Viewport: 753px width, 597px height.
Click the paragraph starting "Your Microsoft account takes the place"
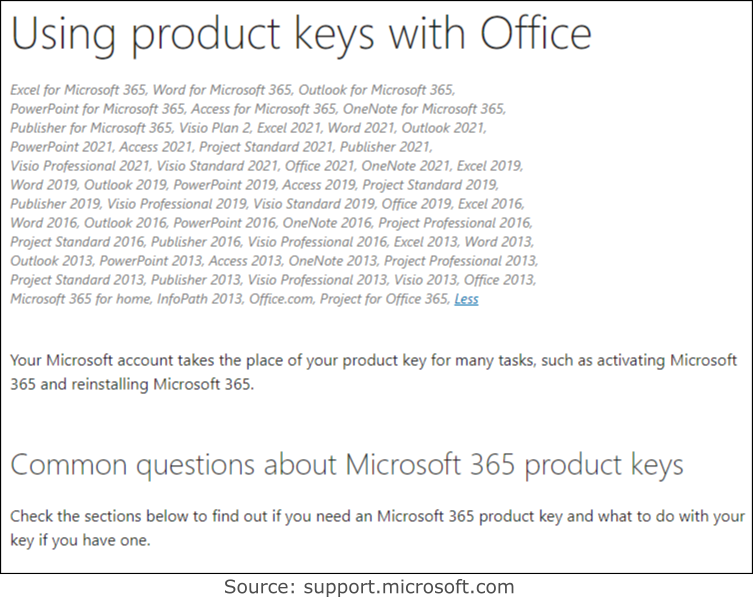pyautogui.click(x=374, y=372)
